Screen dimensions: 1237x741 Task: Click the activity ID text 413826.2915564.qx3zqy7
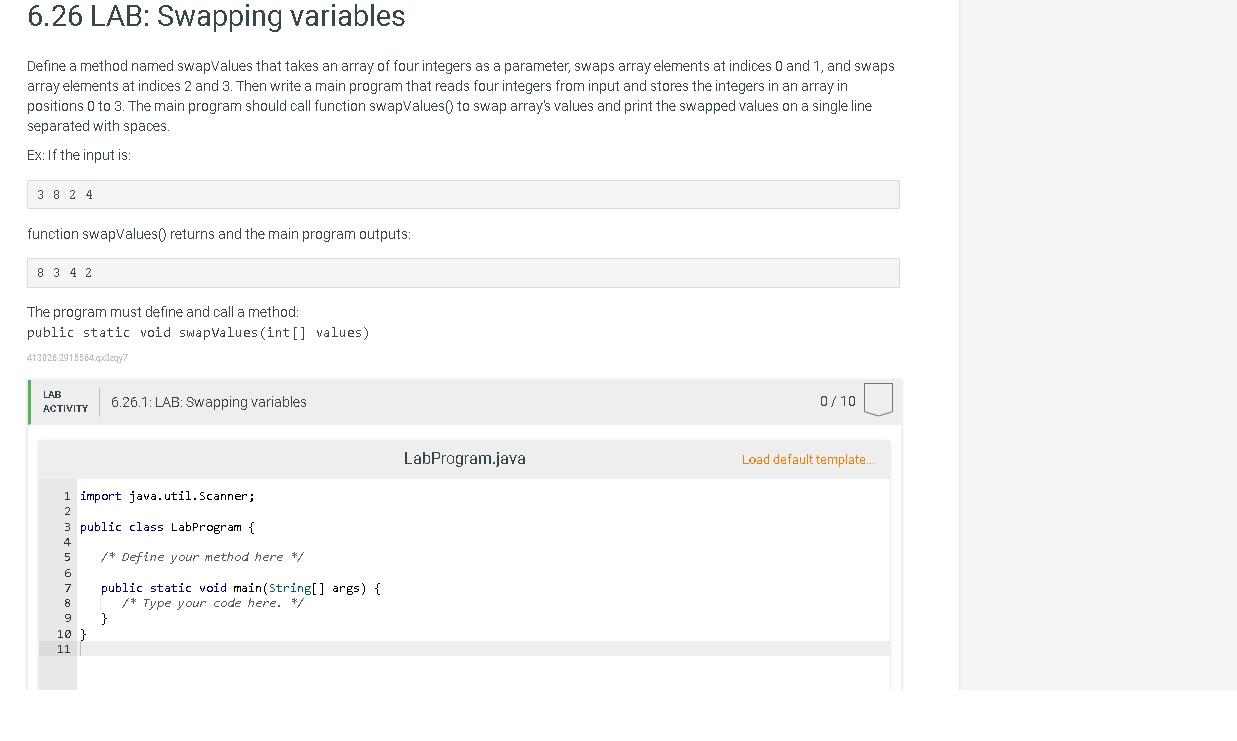click(x=77, y=358)
